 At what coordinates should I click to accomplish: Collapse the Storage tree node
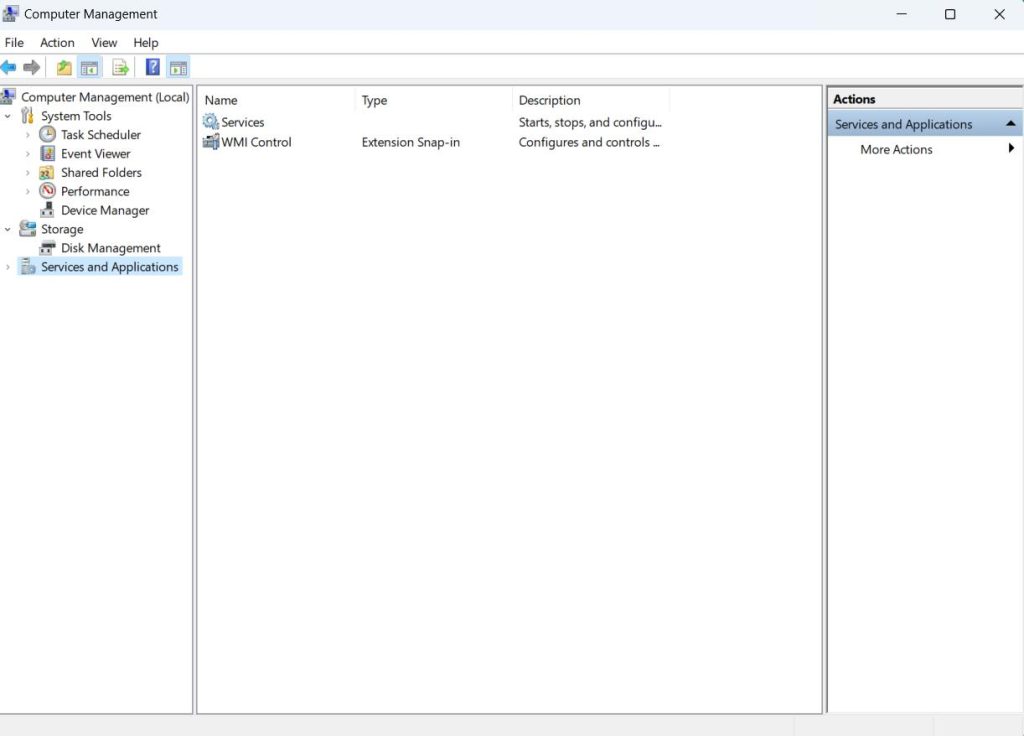click(8, 229)
